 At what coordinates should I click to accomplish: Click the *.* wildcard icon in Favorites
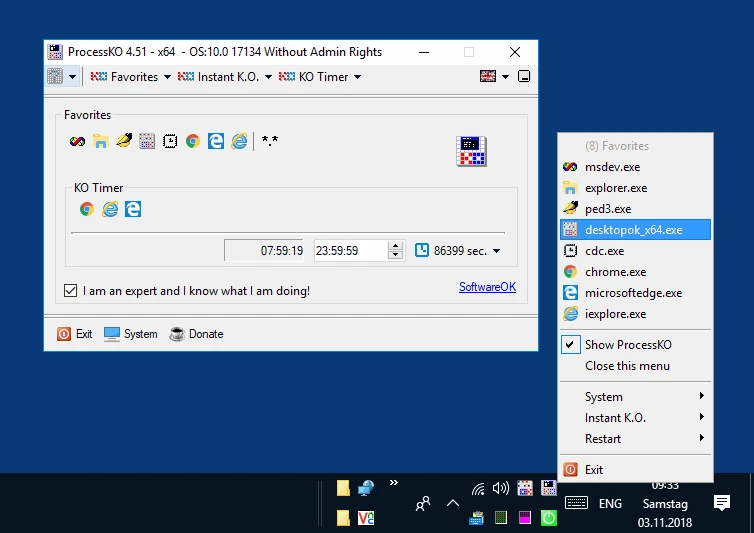point(270,140)
